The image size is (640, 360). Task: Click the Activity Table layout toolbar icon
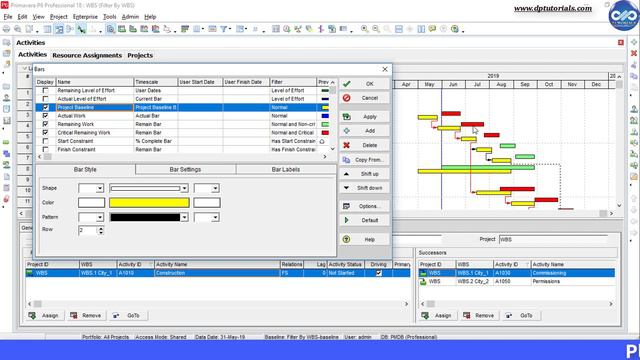coord(48,29)
